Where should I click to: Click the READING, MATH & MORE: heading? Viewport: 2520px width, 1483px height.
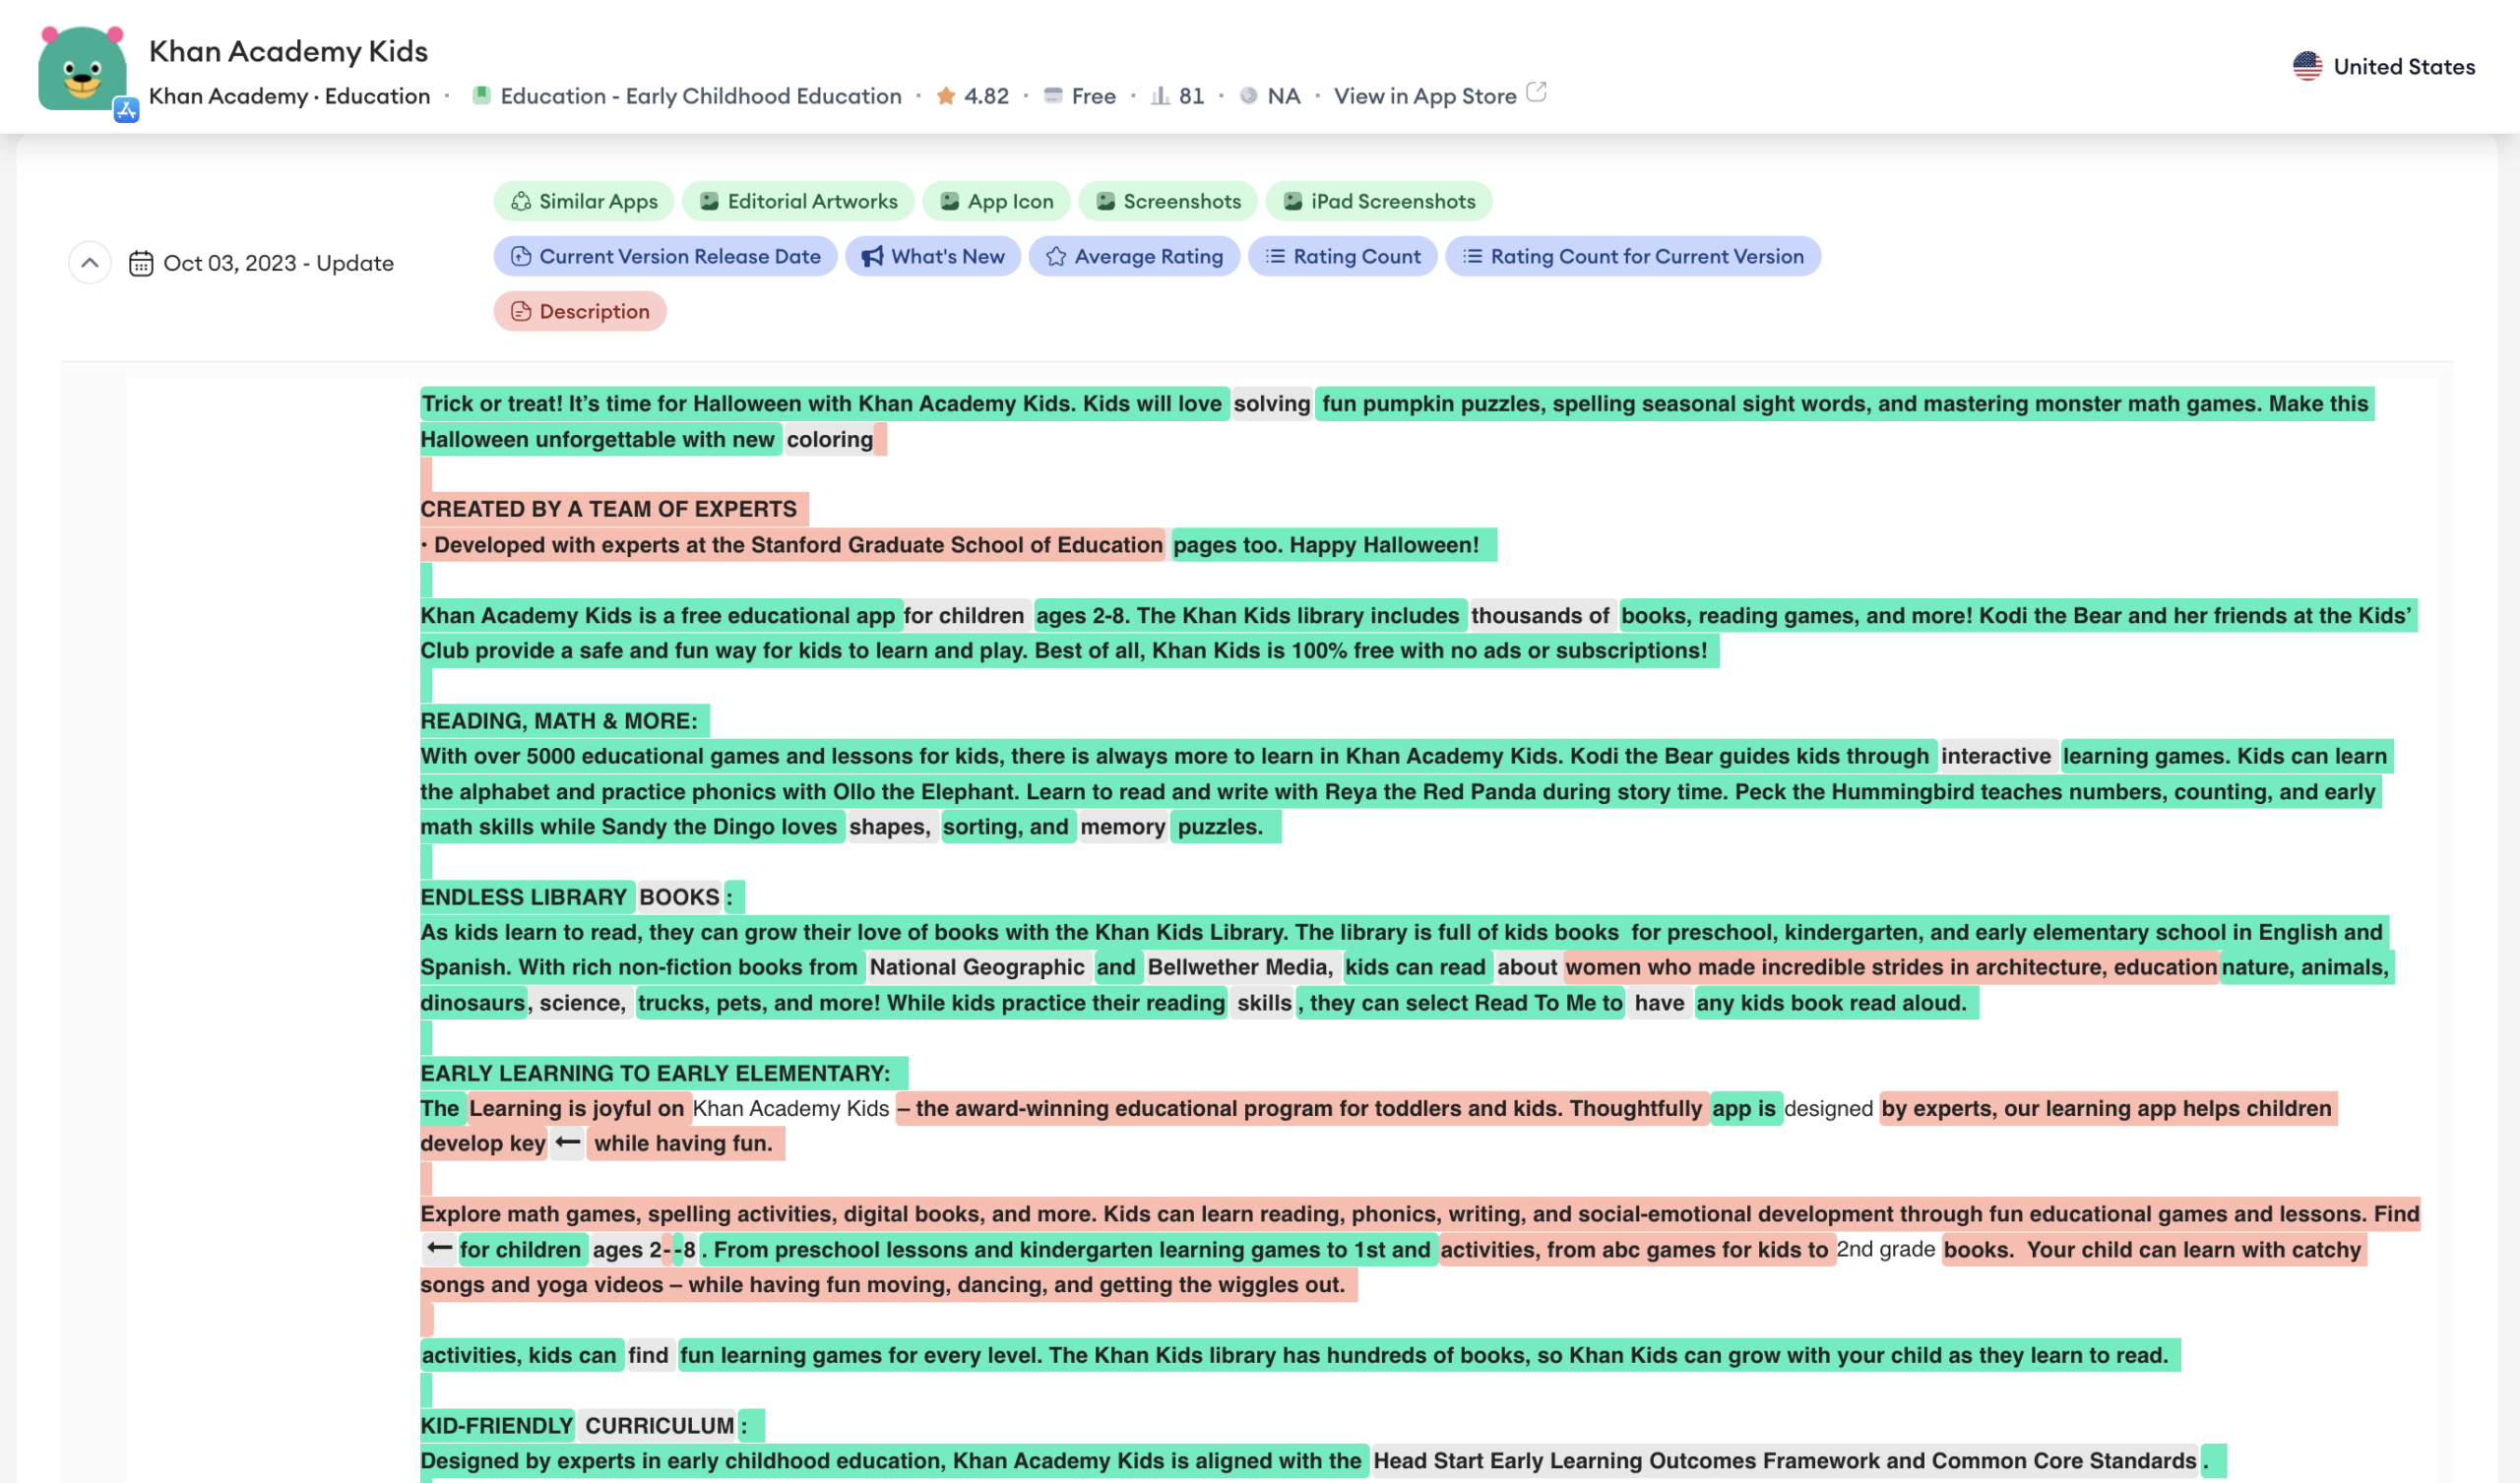559,721
